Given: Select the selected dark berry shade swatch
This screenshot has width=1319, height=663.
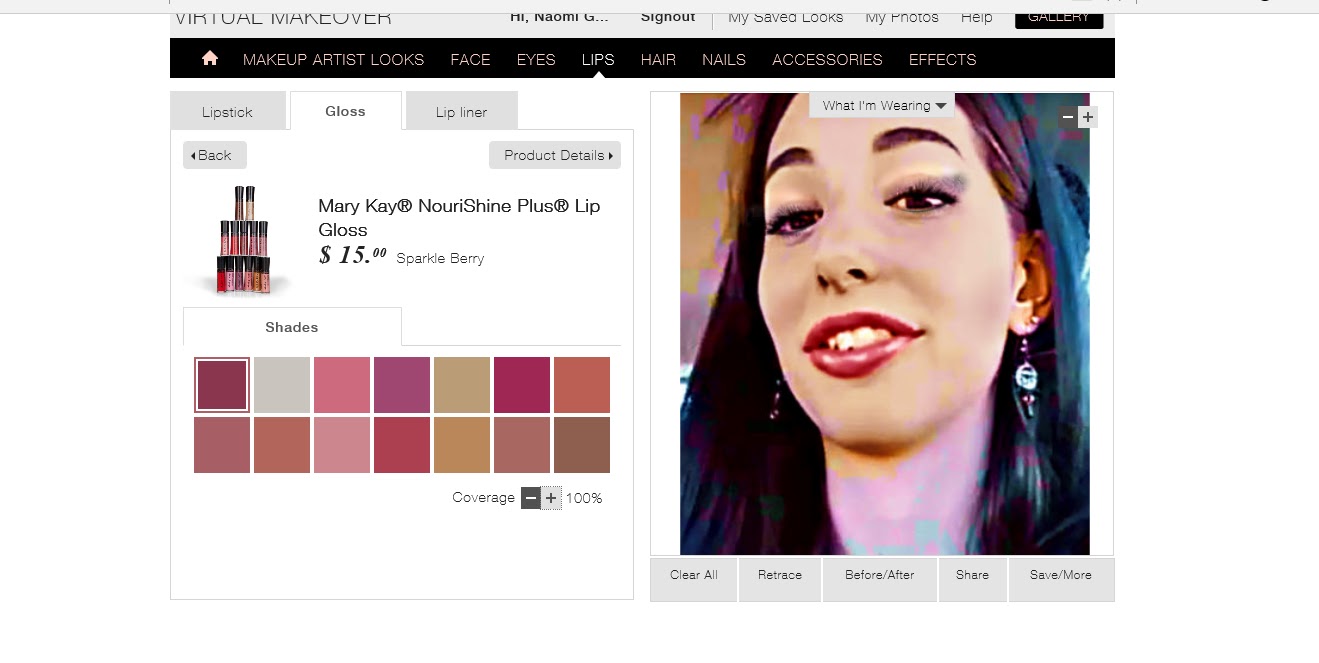Looking at the screenshot, I should (x=222, y=385).
